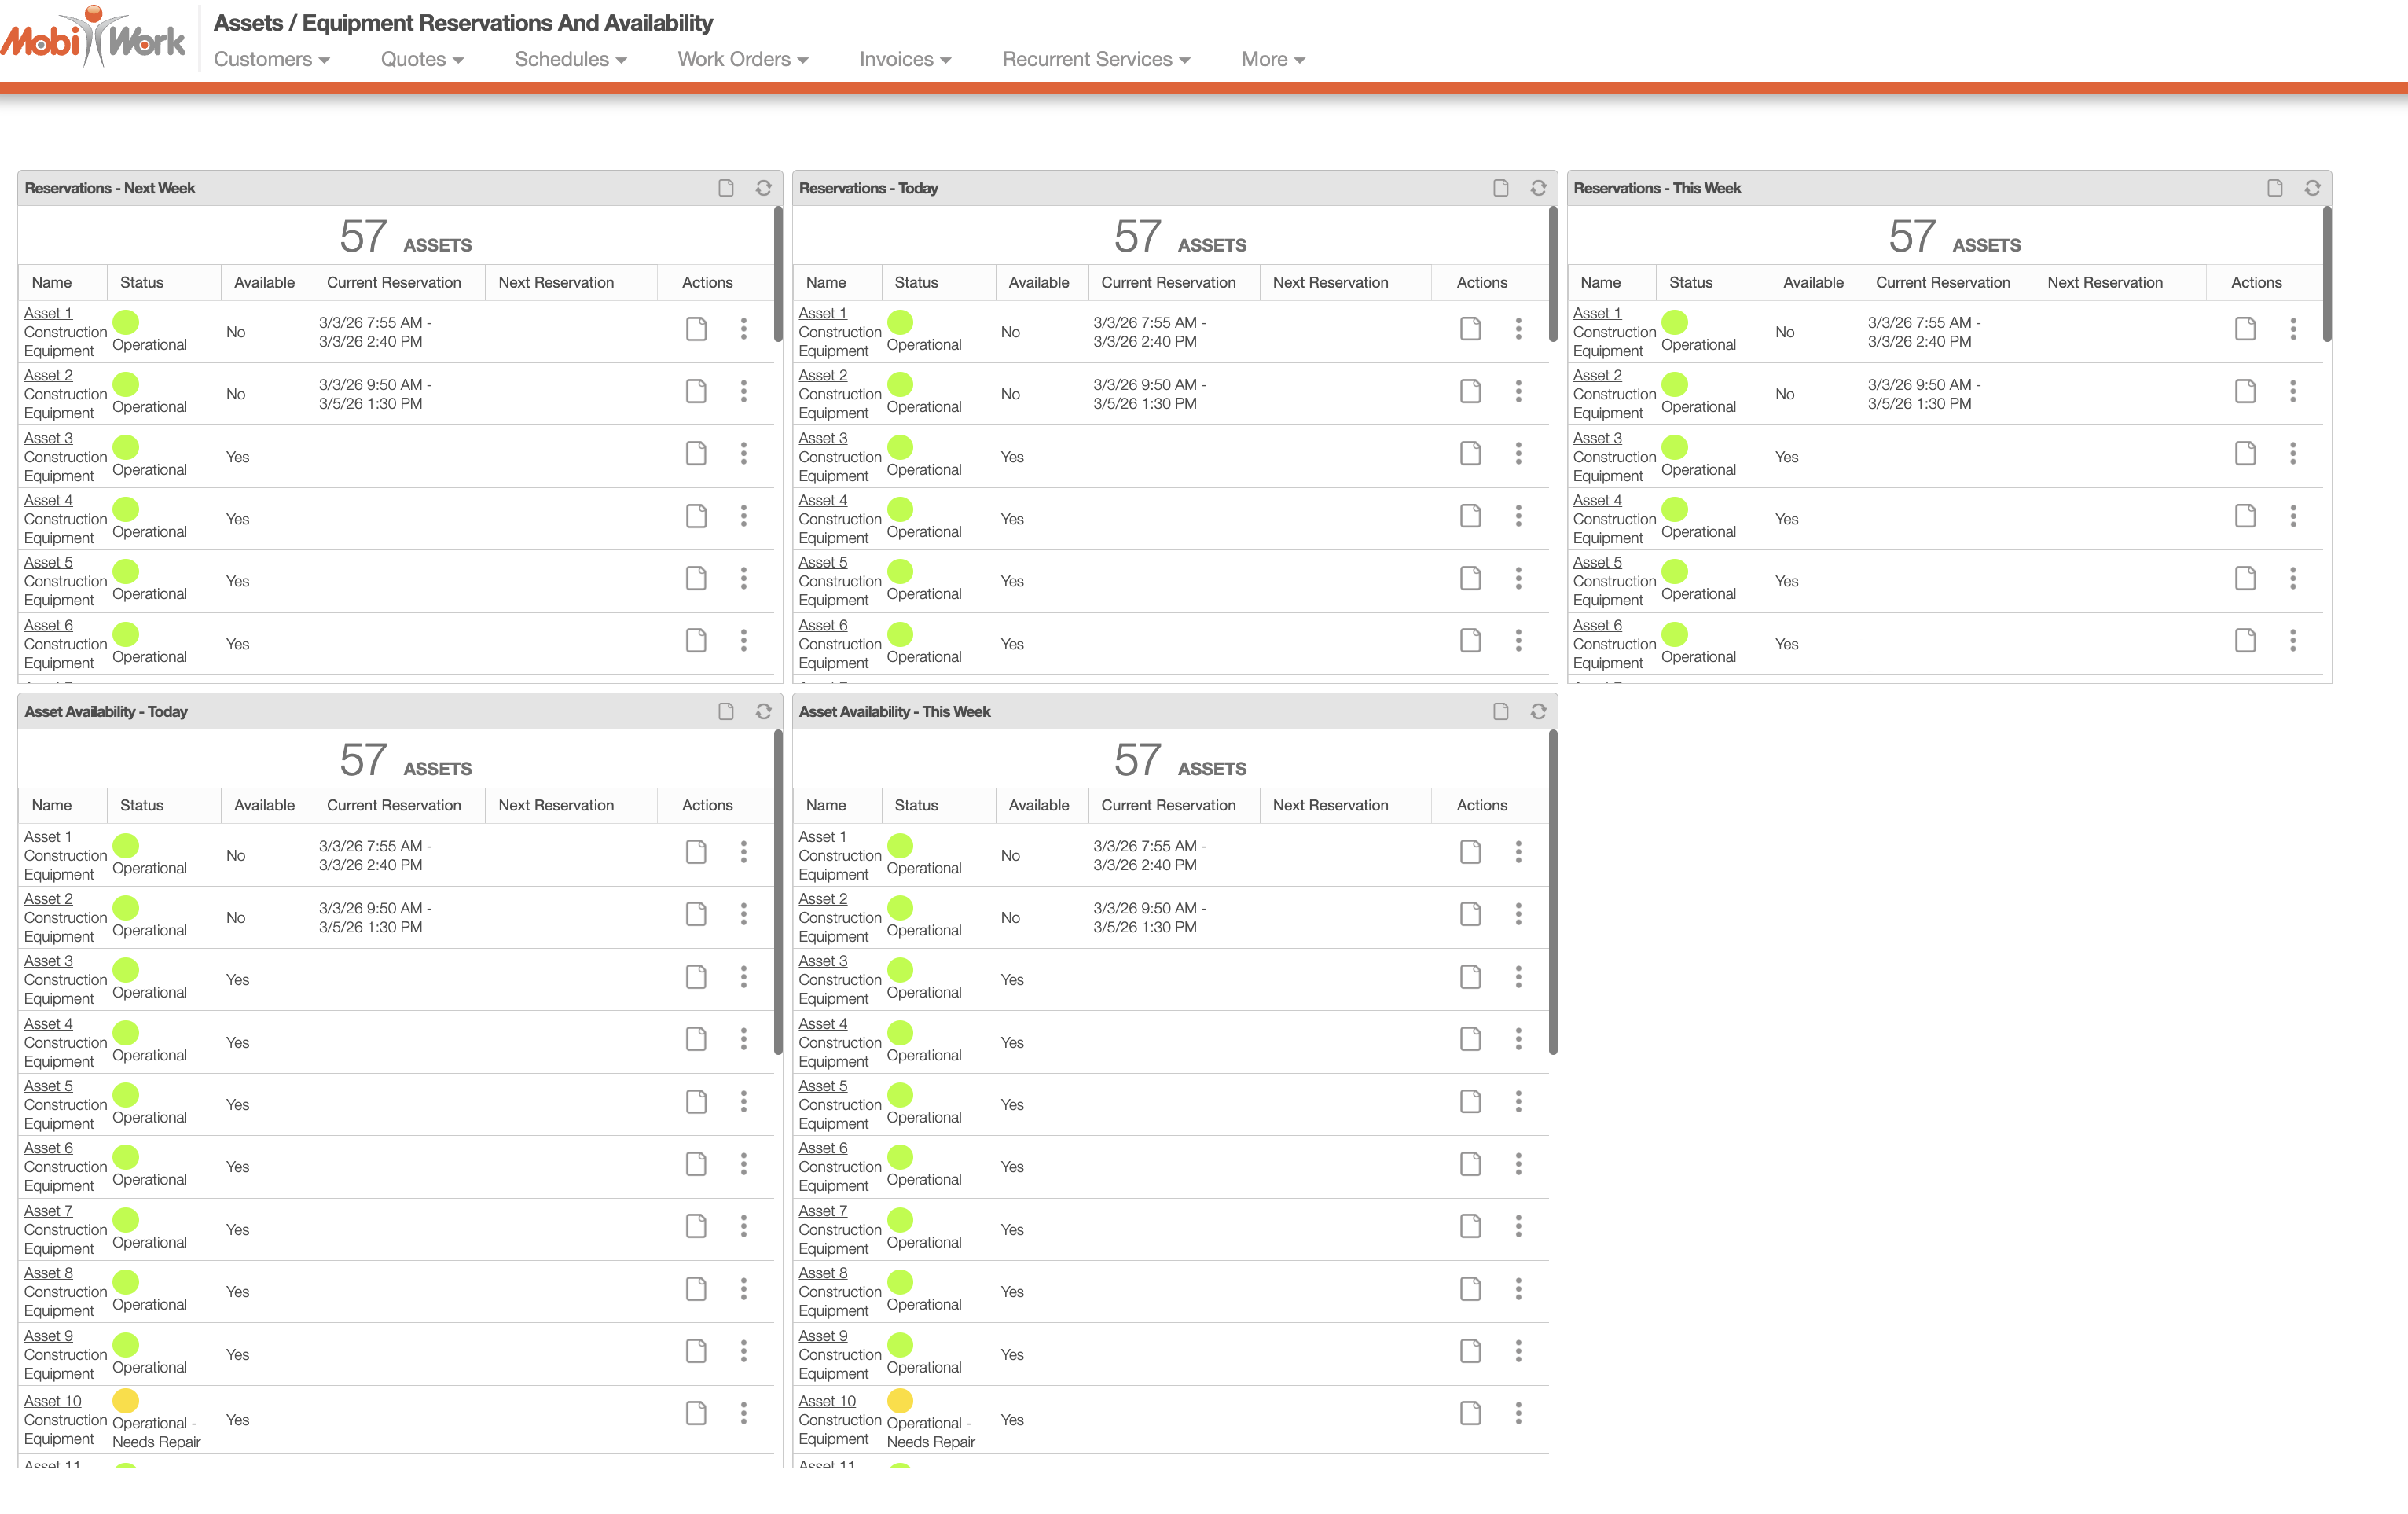Expand the More dropdown menu
Screen dimensions: 2408x1514
[x=1272, y=59]
